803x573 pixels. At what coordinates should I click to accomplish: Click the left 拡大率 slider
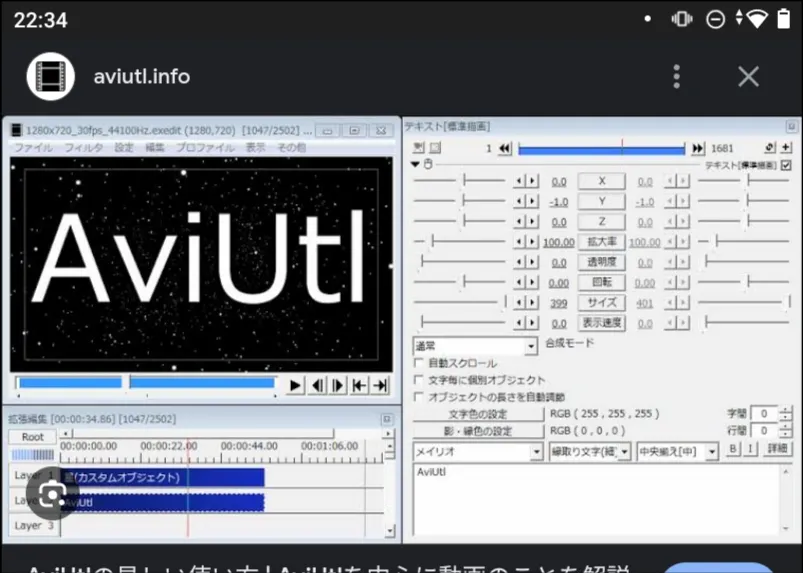tap(459, 241)
